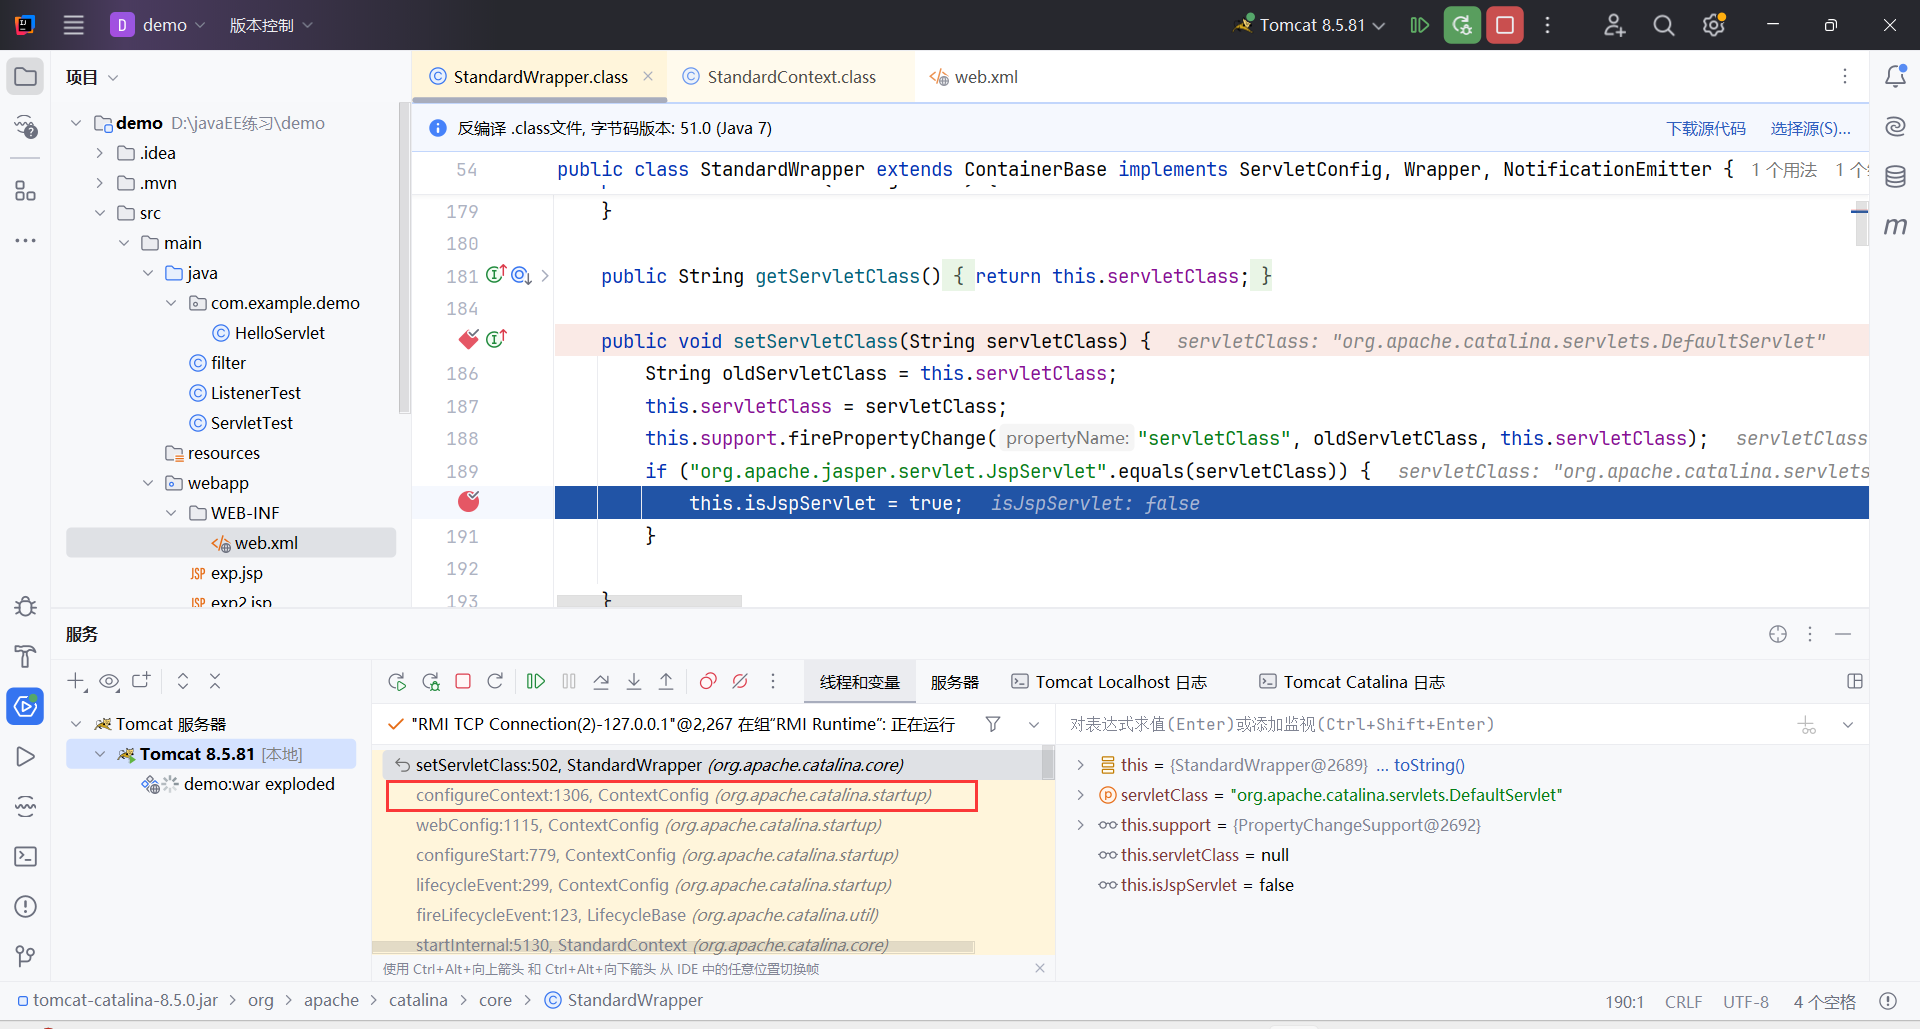This screenshot has height=1029, width=1920.
Task: Click the Step Over debug icon
Action: click(x=601, y=682)
